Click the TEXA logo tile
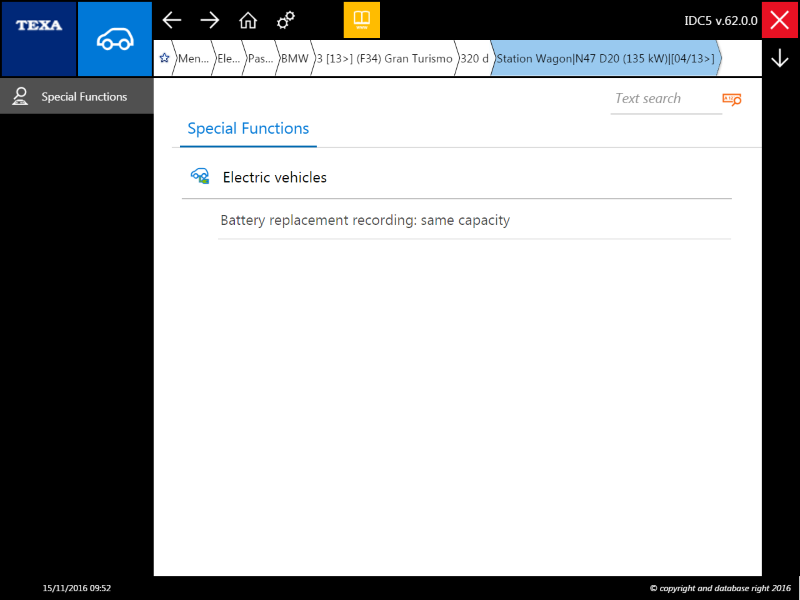Image resolution: width=800 pixels, height=600 pixels. point(39,39)
